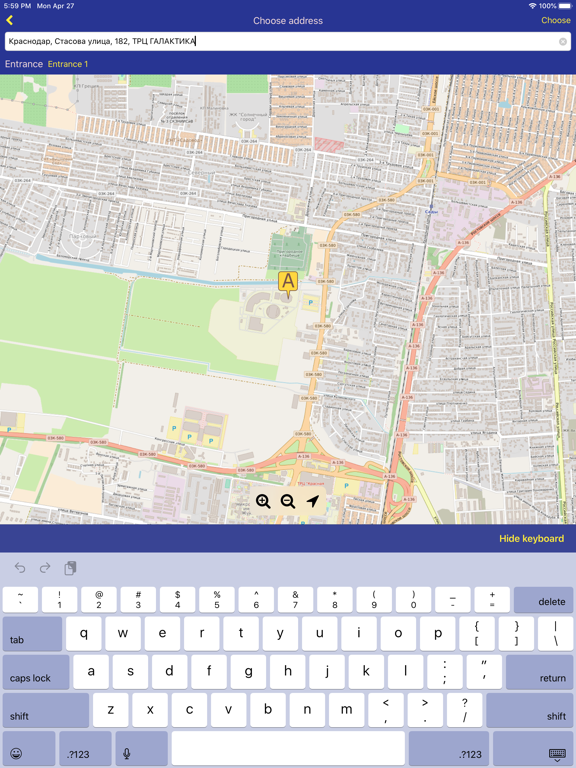Select Entrance 1 option
The image size is (576, 768).
click(x=68, y=64)
